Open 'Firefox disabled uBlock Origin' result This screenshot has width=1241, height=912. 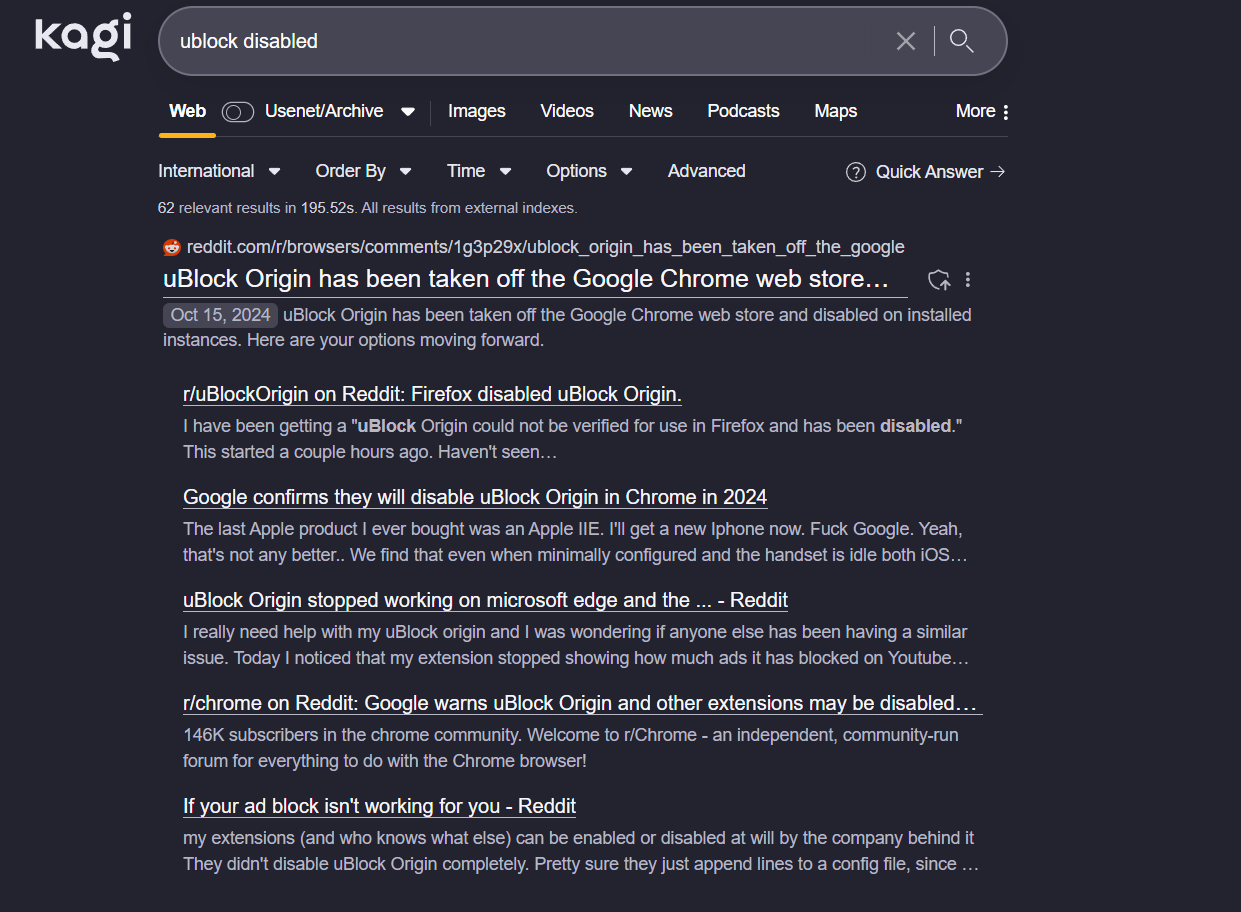(x=432, y=394)
